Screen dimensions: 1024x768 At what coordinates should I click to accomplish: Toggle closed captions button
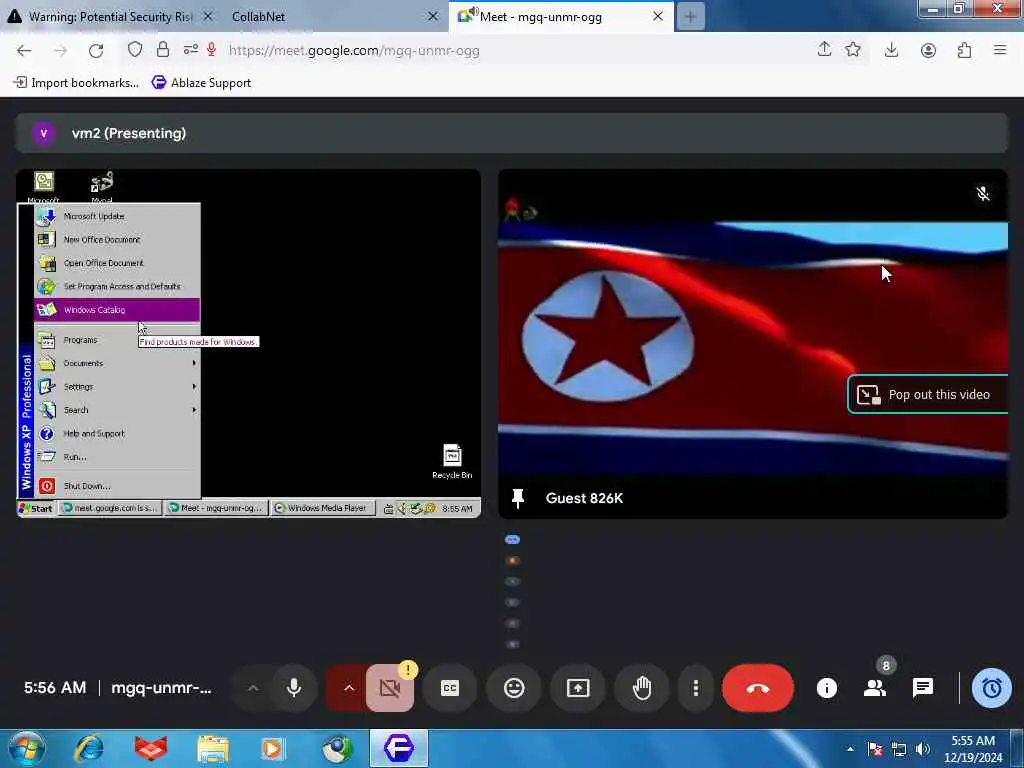tap(450, 688)
